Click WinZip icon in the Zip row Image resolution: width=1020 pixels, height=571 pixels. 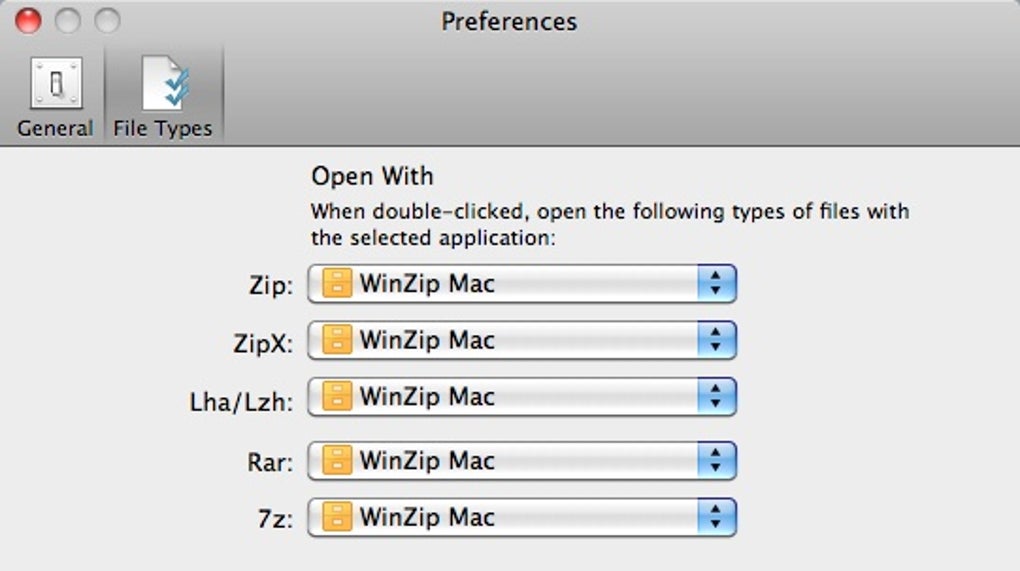pos(337,284)
